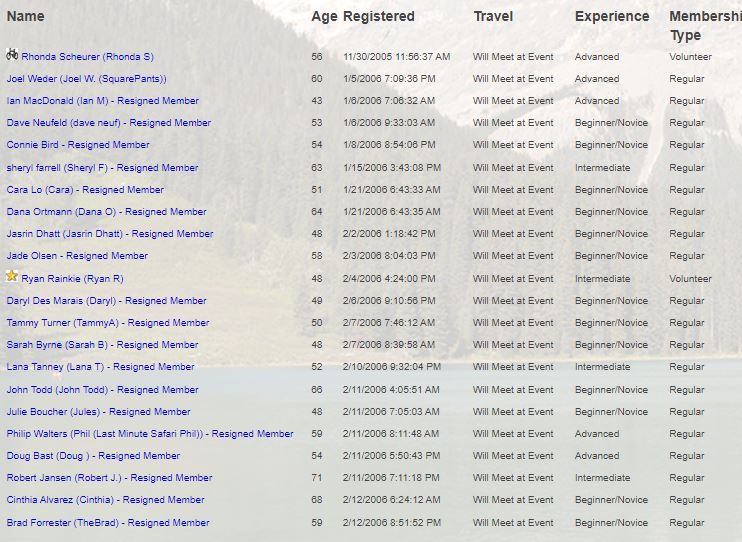Viewport: 742px width, 542px height.
Task: Click the Name column header
Action: [x=25, y=16]
